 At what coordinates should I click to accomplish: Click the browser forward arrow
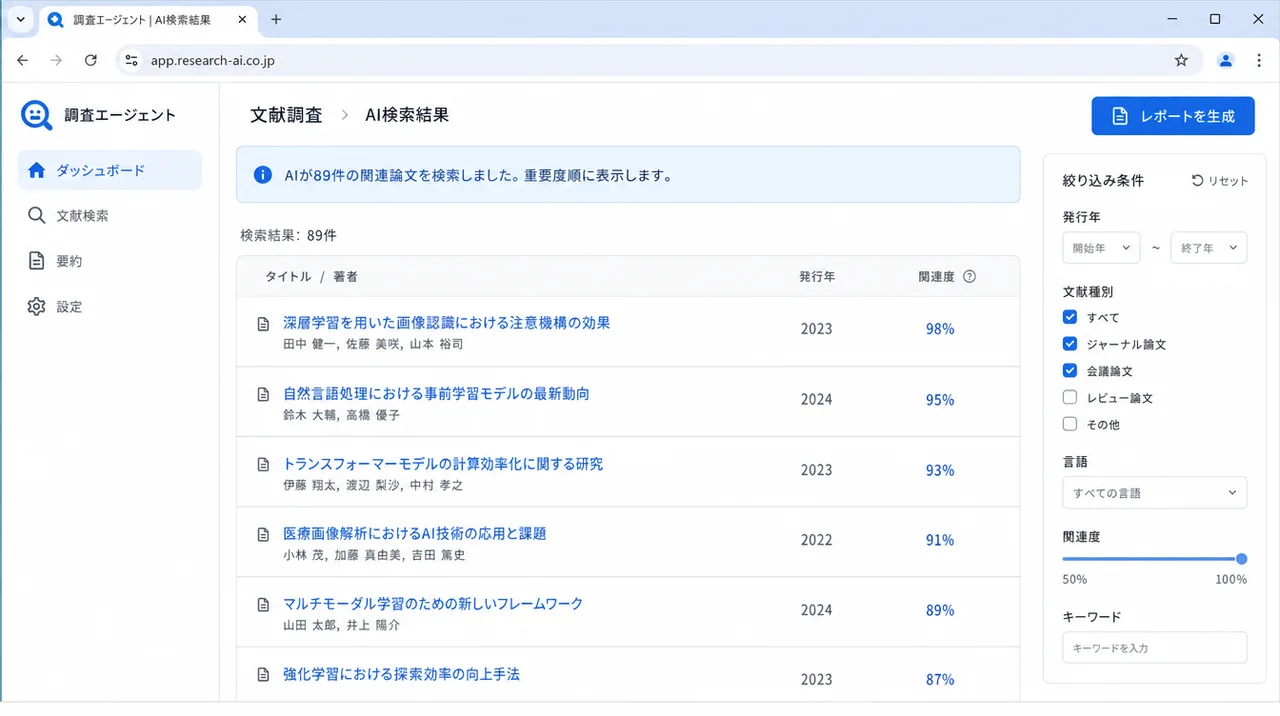[56, 60]
